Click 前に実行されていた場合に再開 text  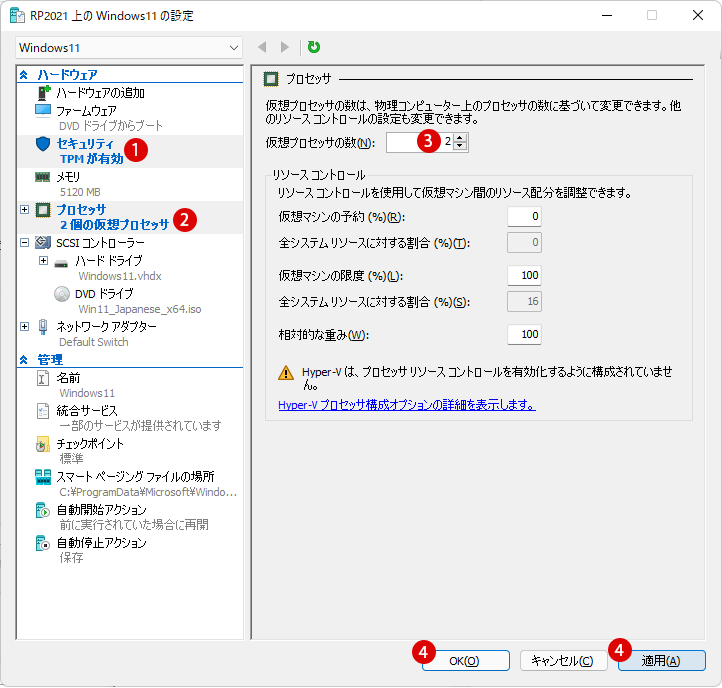coord(134,525)
